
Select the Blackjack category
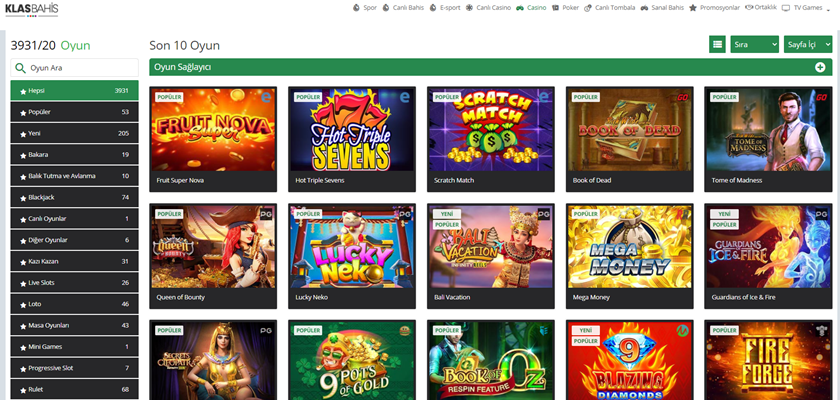74,197
